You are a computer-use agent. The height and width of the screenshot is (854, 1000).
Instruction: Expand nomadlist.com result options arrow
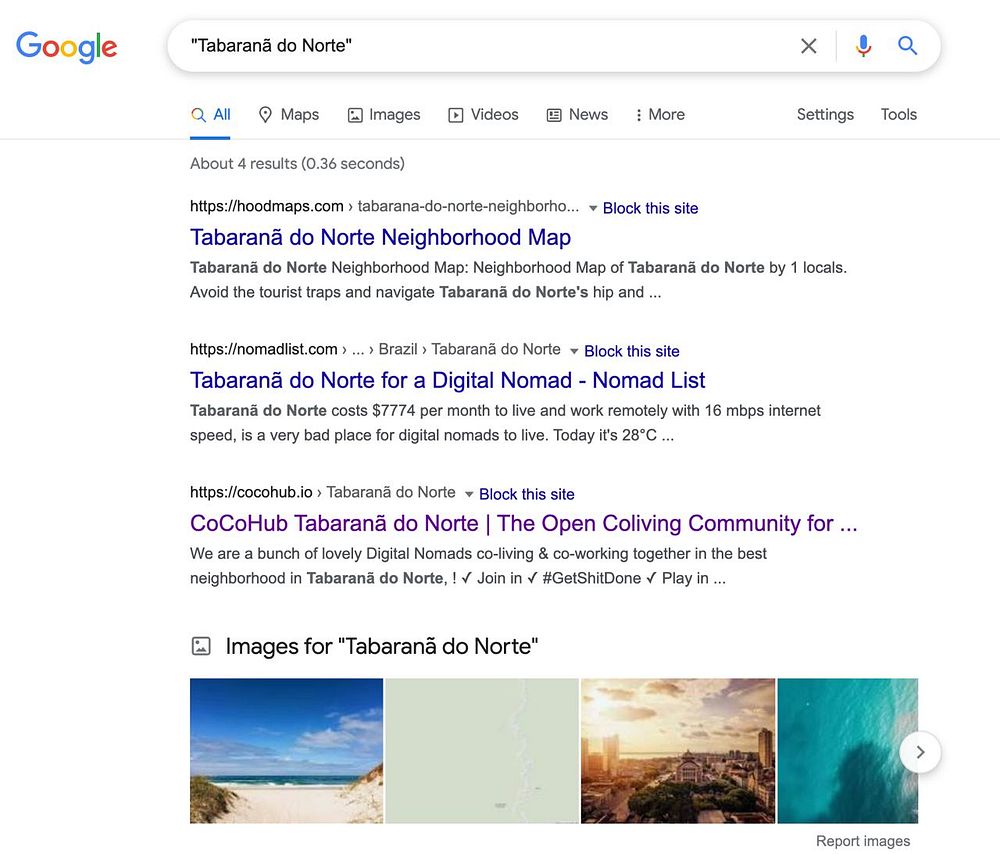tap(574, 351)
